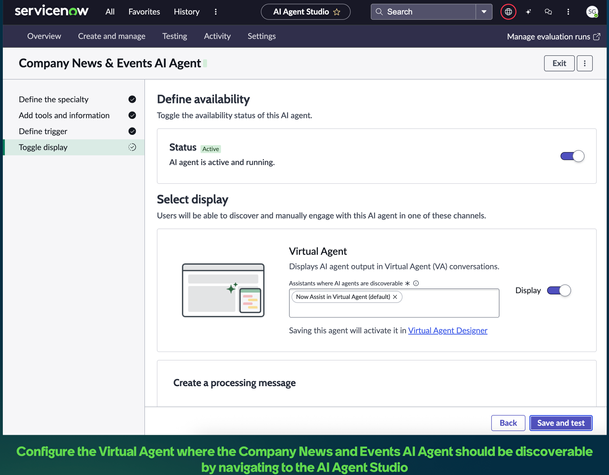
Task: Expand the Search scope dropdown arrow
Action: coord(484,12)
